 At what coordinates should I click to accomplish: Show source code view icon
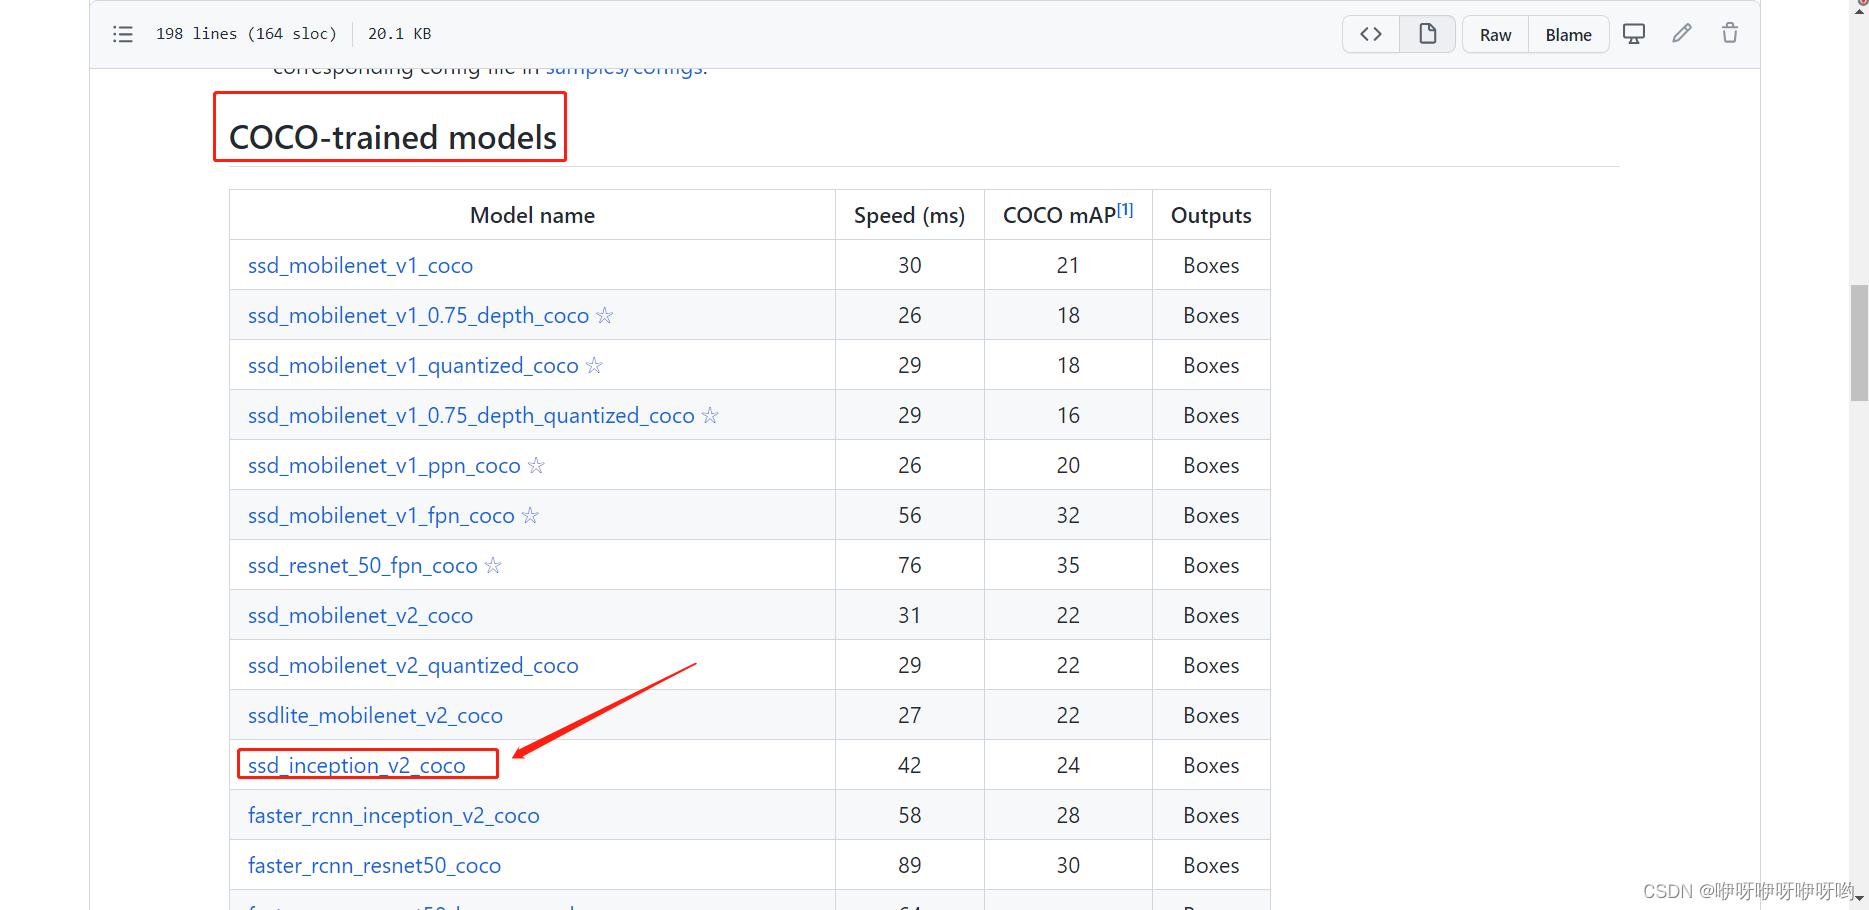pos(1371,34)
